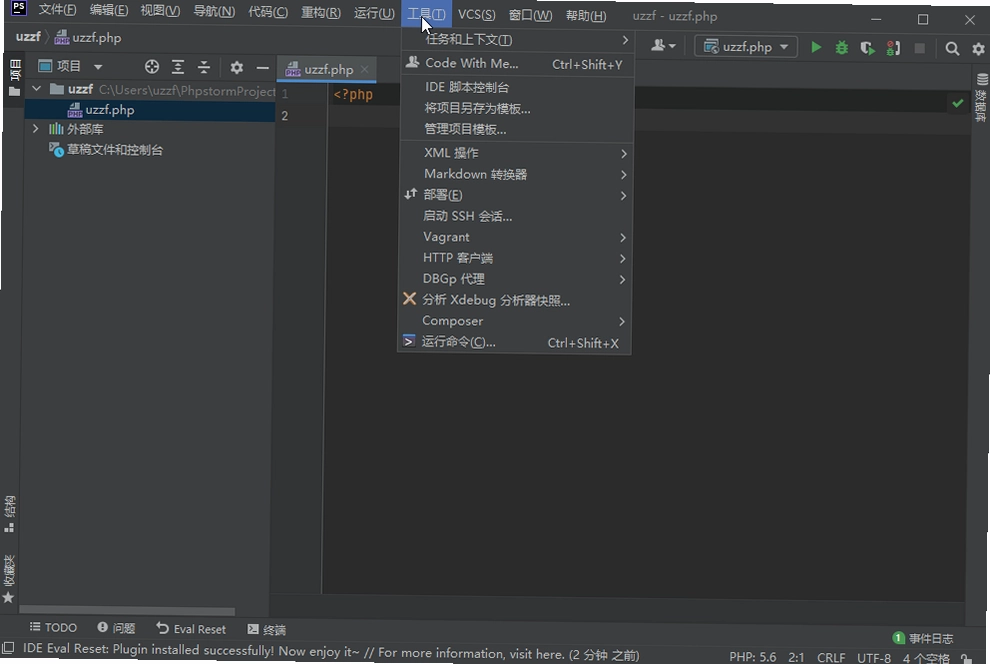Expand Markdown converter submenu
This screenshot has height=664, width=990.
coord(516,174)
